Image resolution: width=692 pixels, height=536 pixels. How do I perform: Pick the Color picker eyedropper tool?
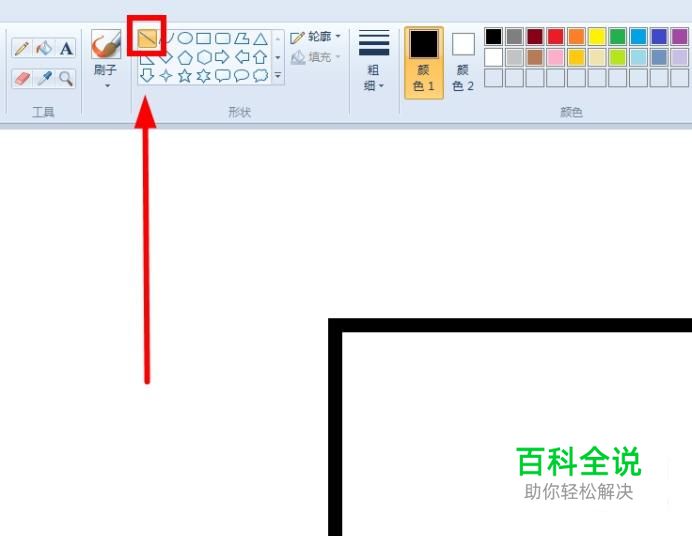tap(44, 79)
